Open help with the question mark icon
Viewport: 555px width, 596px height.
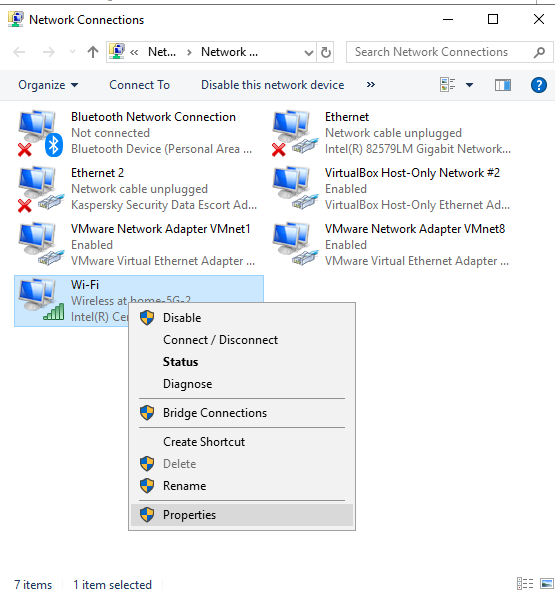click(x=539, y=85)
